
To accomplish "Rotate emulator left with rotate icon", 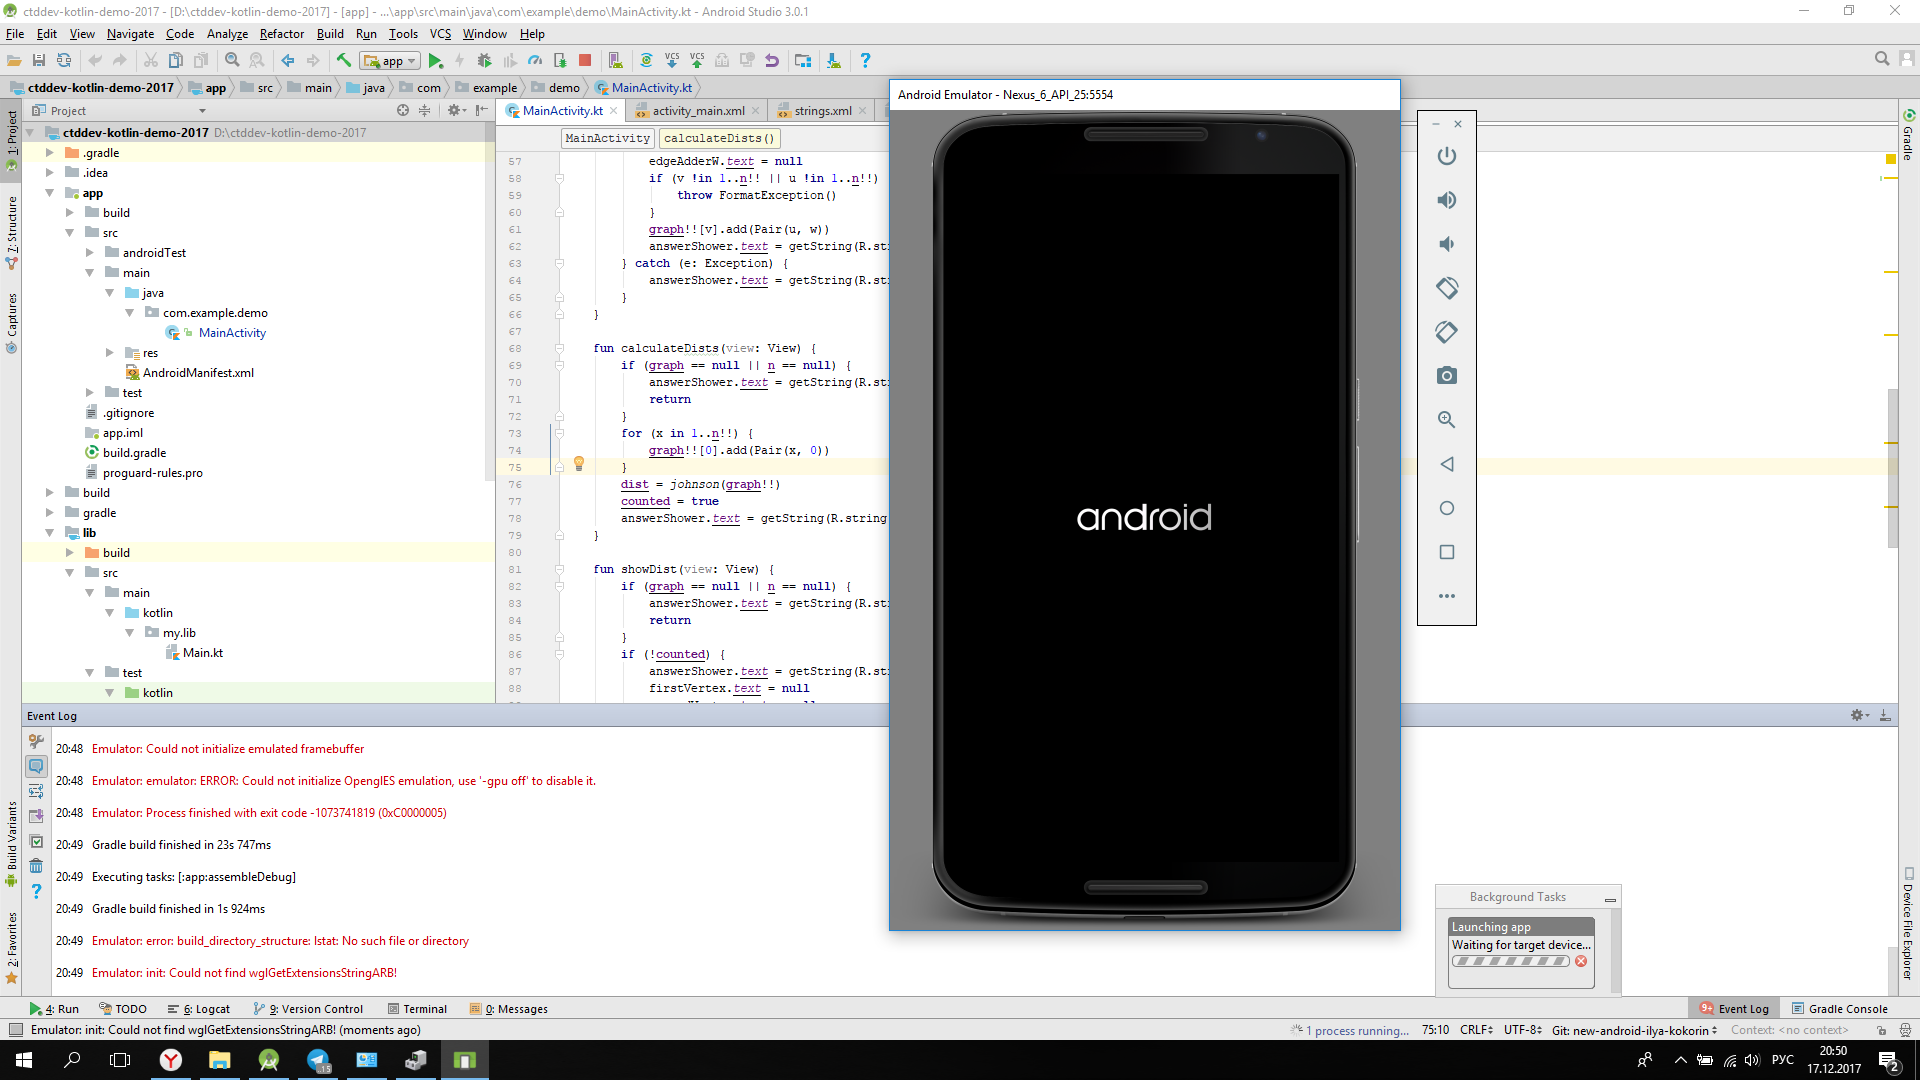I will 1447,288.
